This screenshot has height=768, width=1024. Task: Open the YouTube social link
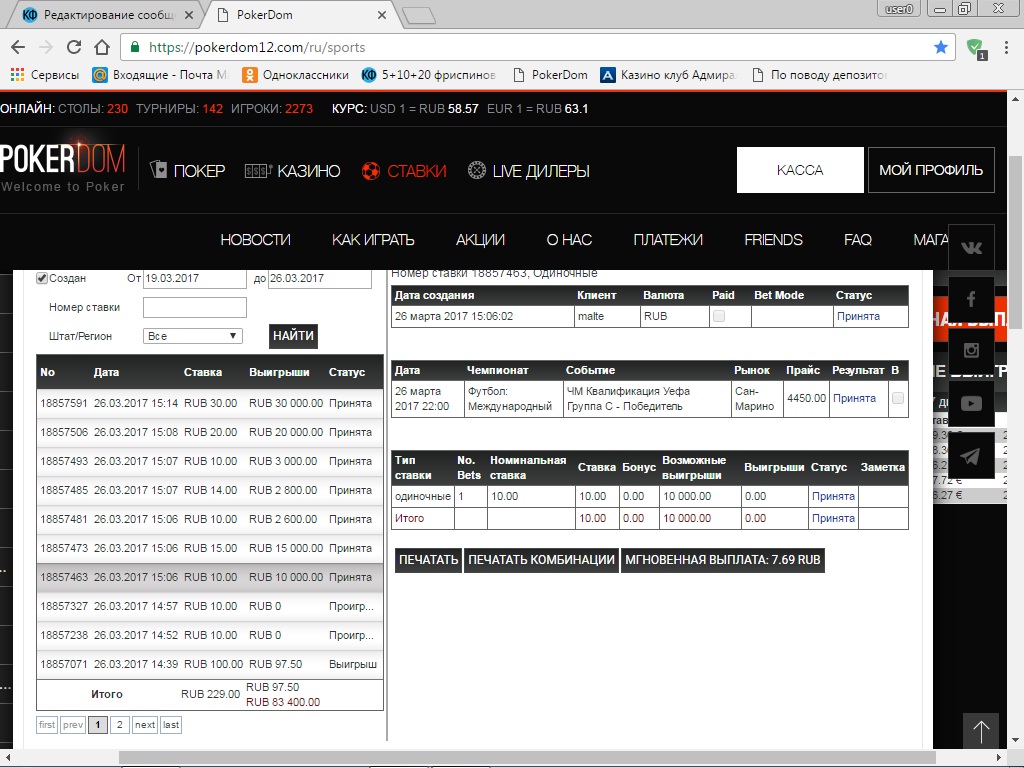tap(971, 403)
